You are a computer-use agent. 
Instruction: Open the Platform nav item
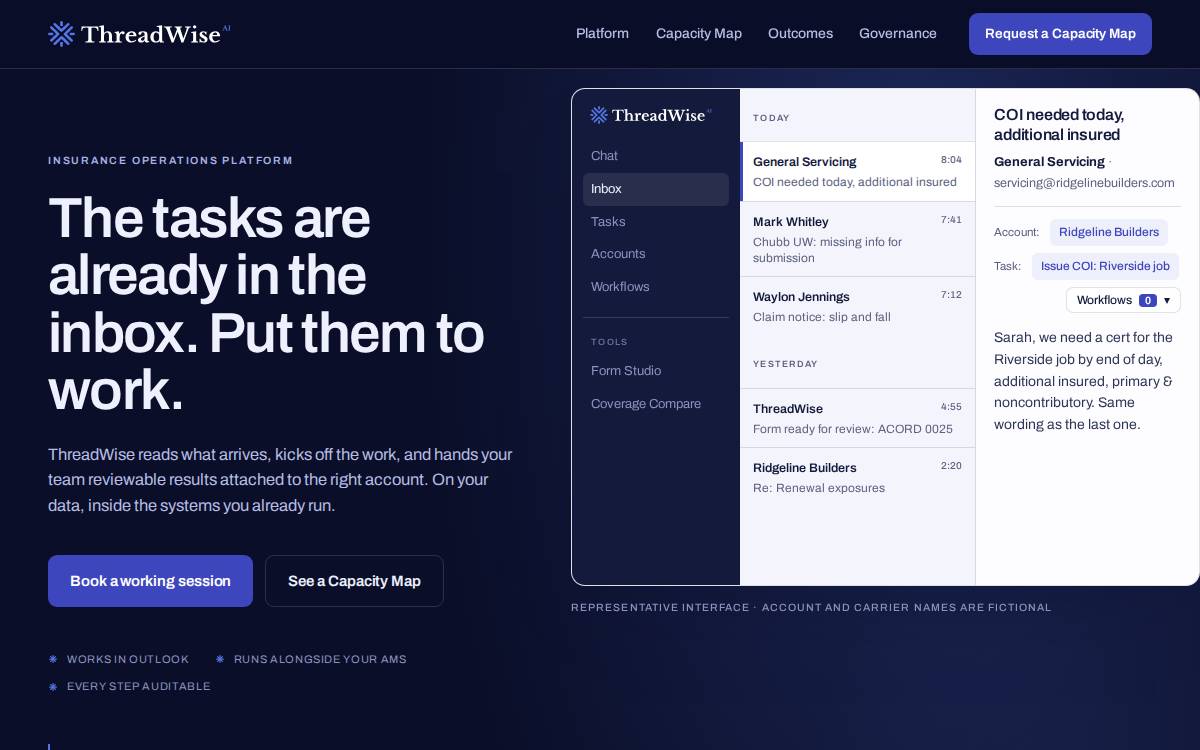(x=602, y=33)
